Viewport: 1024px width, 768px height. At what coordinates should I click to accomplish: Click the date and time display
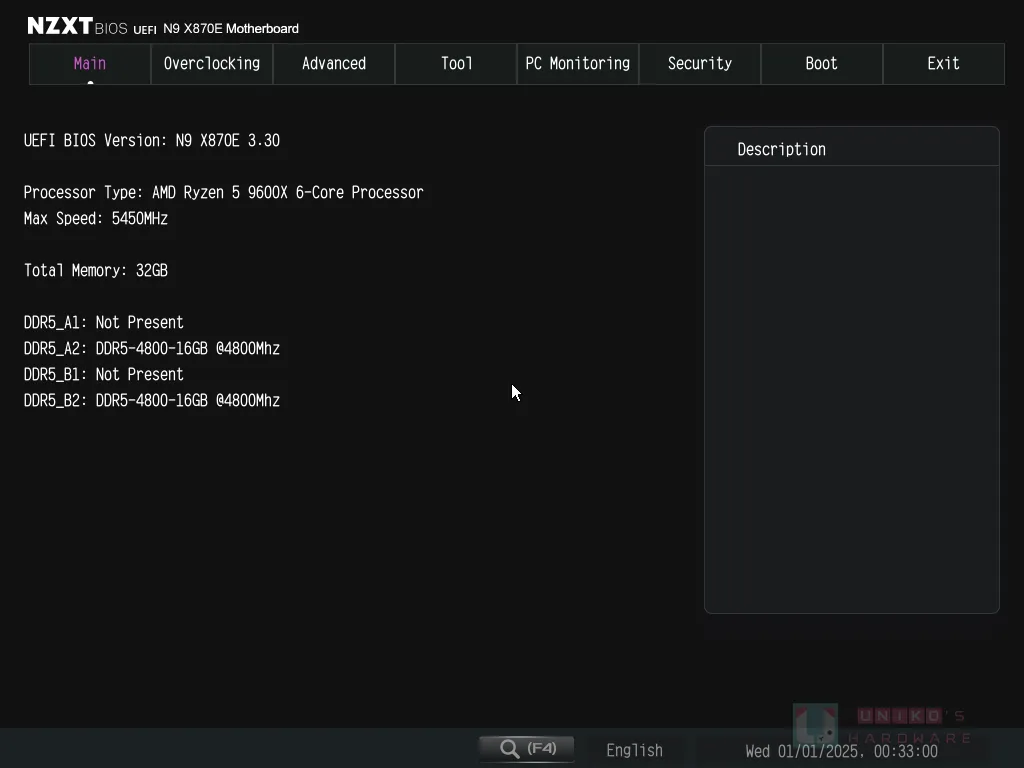coord(841,751)
